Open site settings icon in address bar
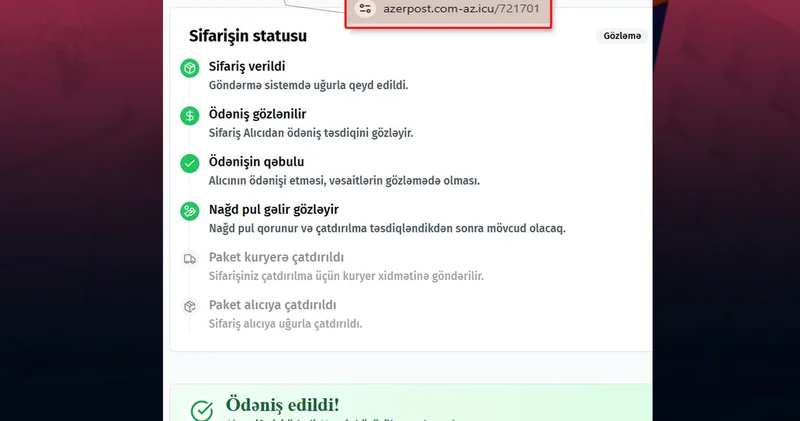Screen dimensions: 800x421 point(365,9)
